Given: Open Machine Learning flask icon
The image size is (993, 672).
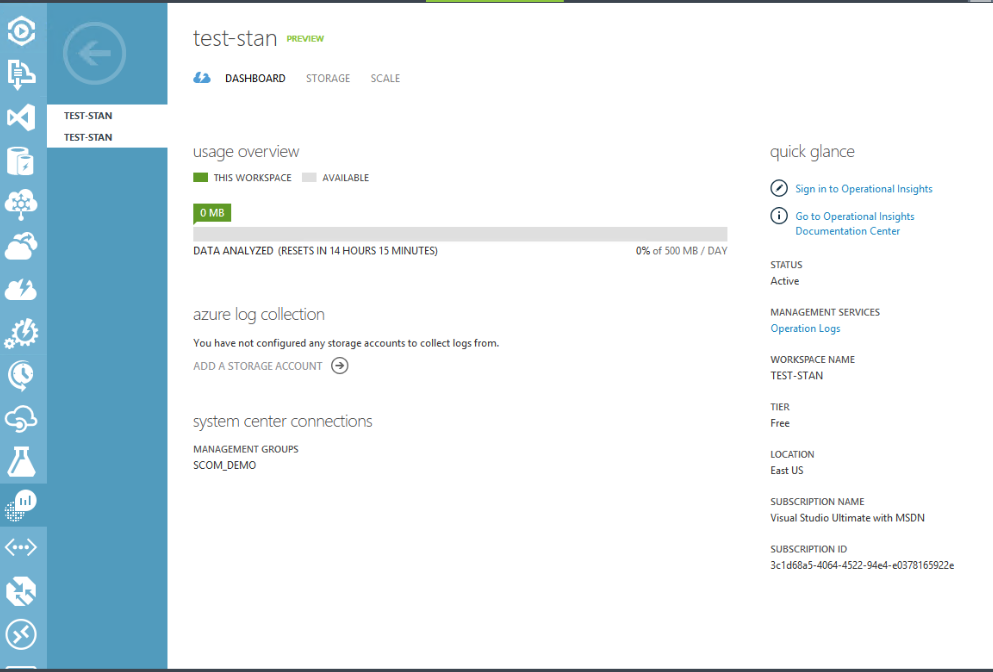Looking at the screenshot, I should point(21,461).
